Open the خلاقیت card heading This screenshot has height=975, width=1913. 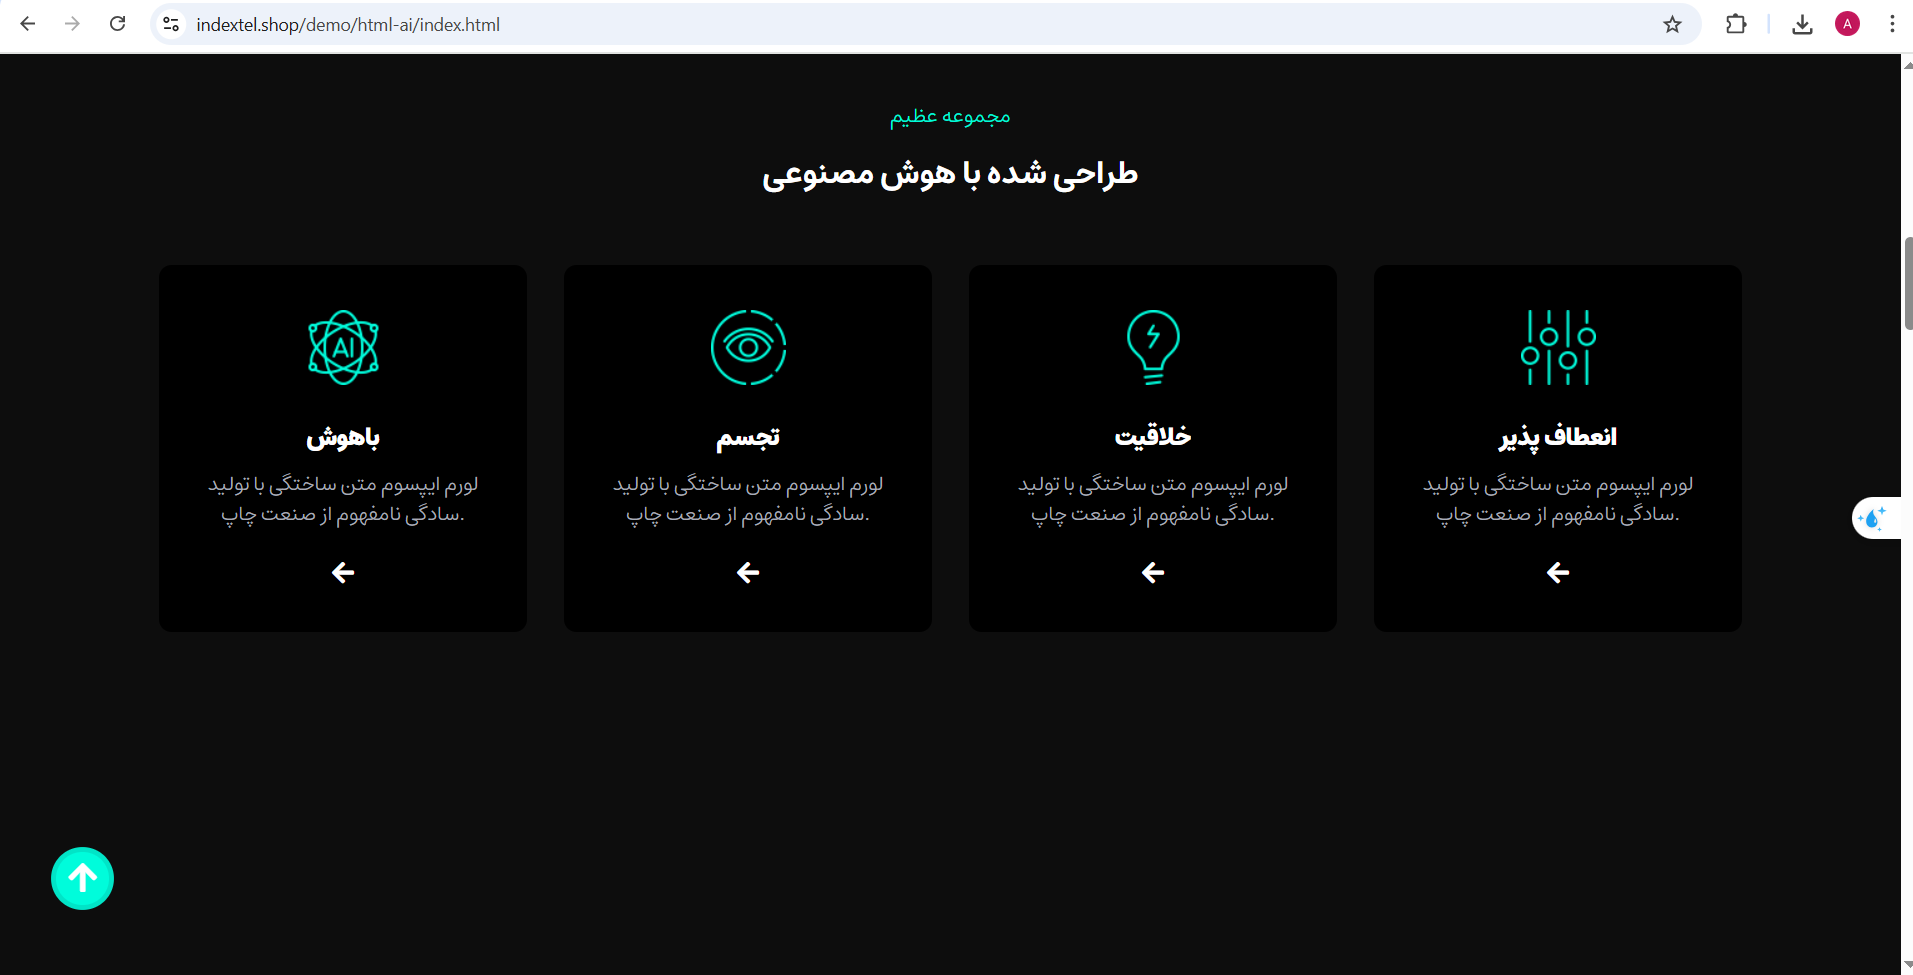coord(1153,437)
